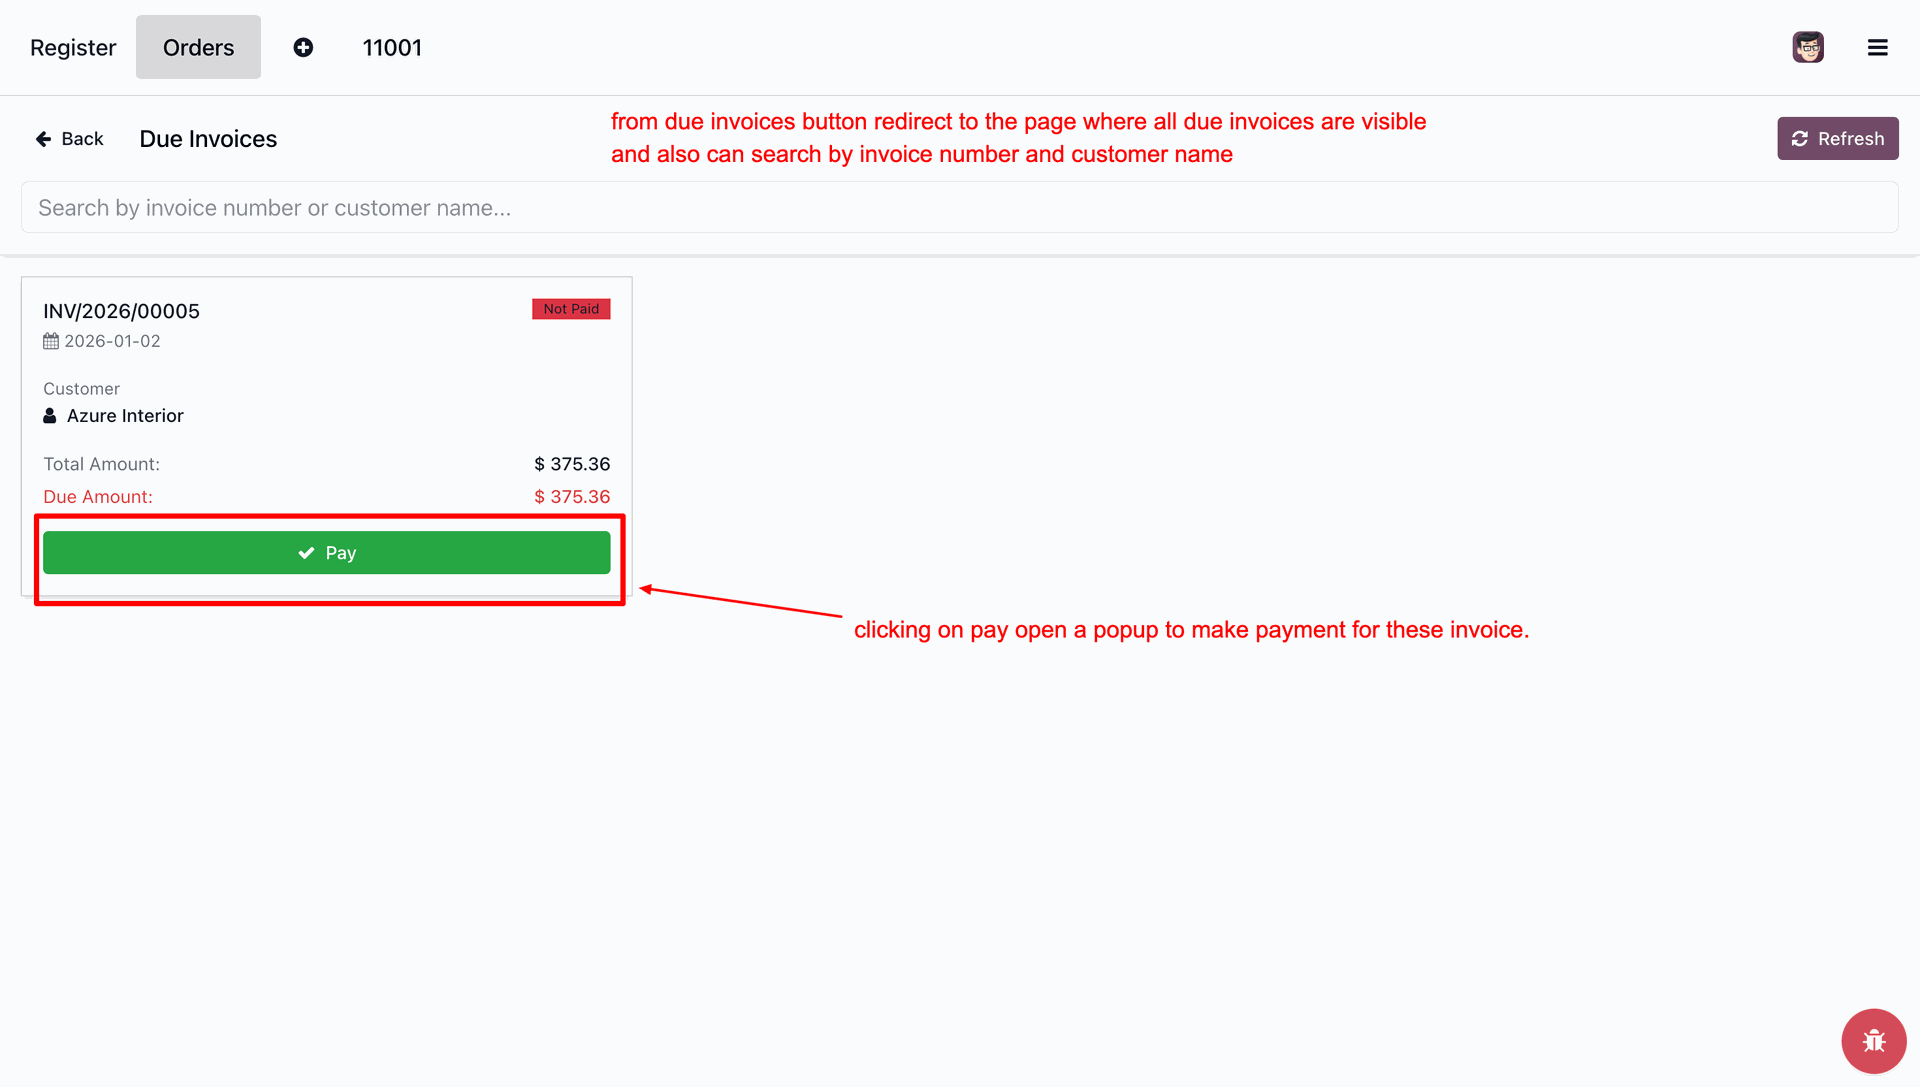Refresh the due invoices list
The height and width of the screenshot is (1087, 1920).
pos(1837,139)
